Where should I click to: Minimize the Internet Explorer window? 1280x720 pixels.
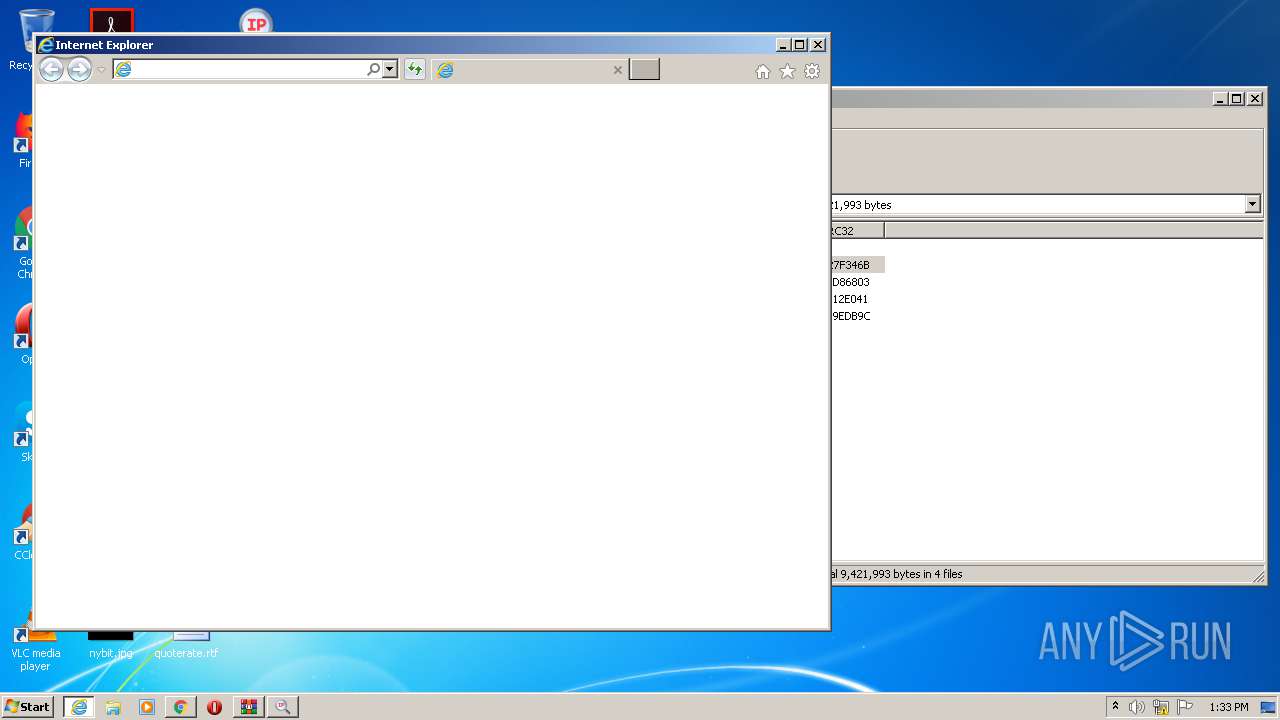click(782, 44)
